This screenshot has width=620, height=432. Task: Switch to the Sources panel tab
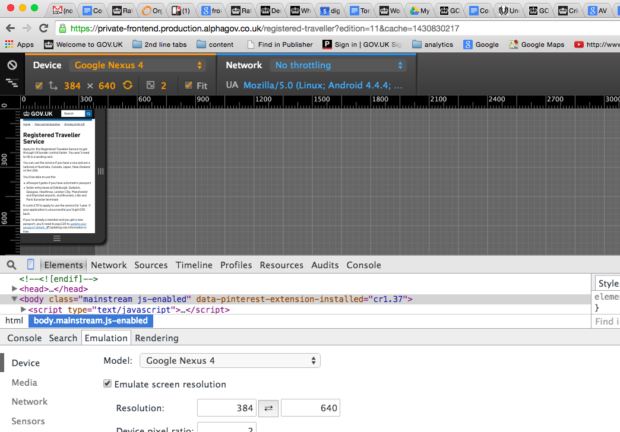click(x=151, y=265)
